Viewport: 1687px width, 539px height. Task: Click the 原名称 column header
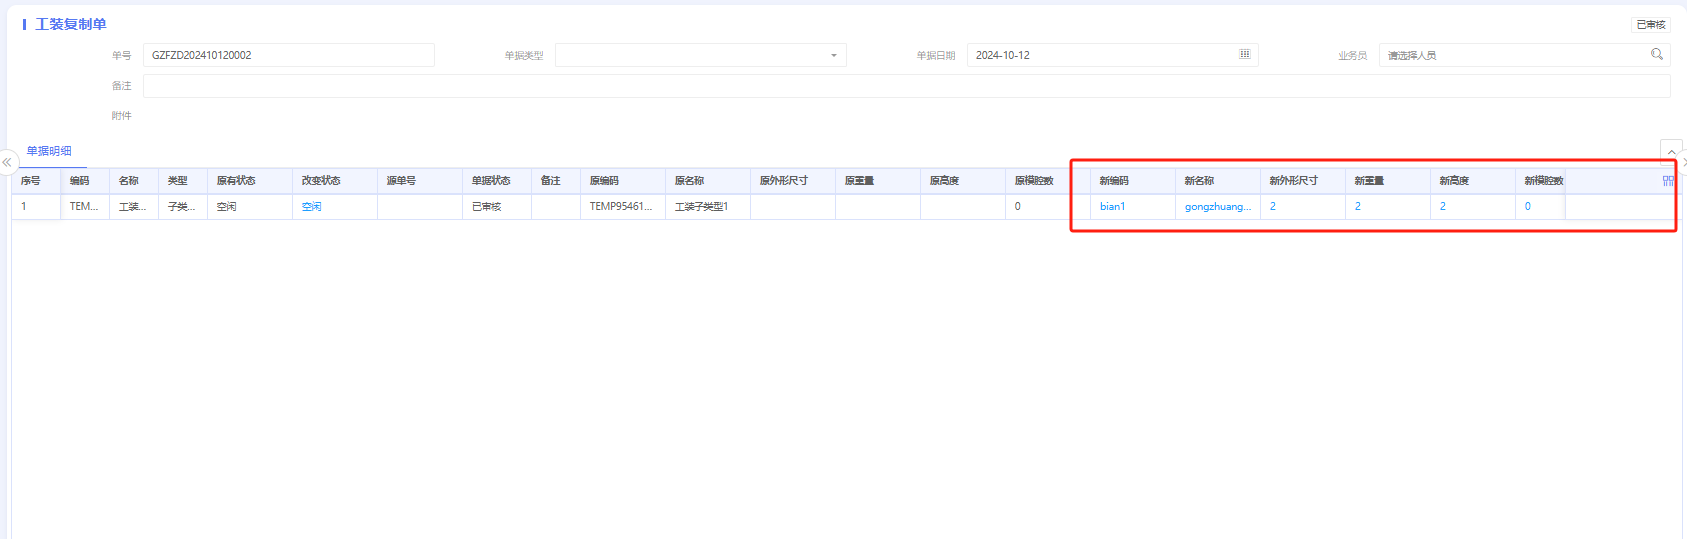tap(689, 181)
